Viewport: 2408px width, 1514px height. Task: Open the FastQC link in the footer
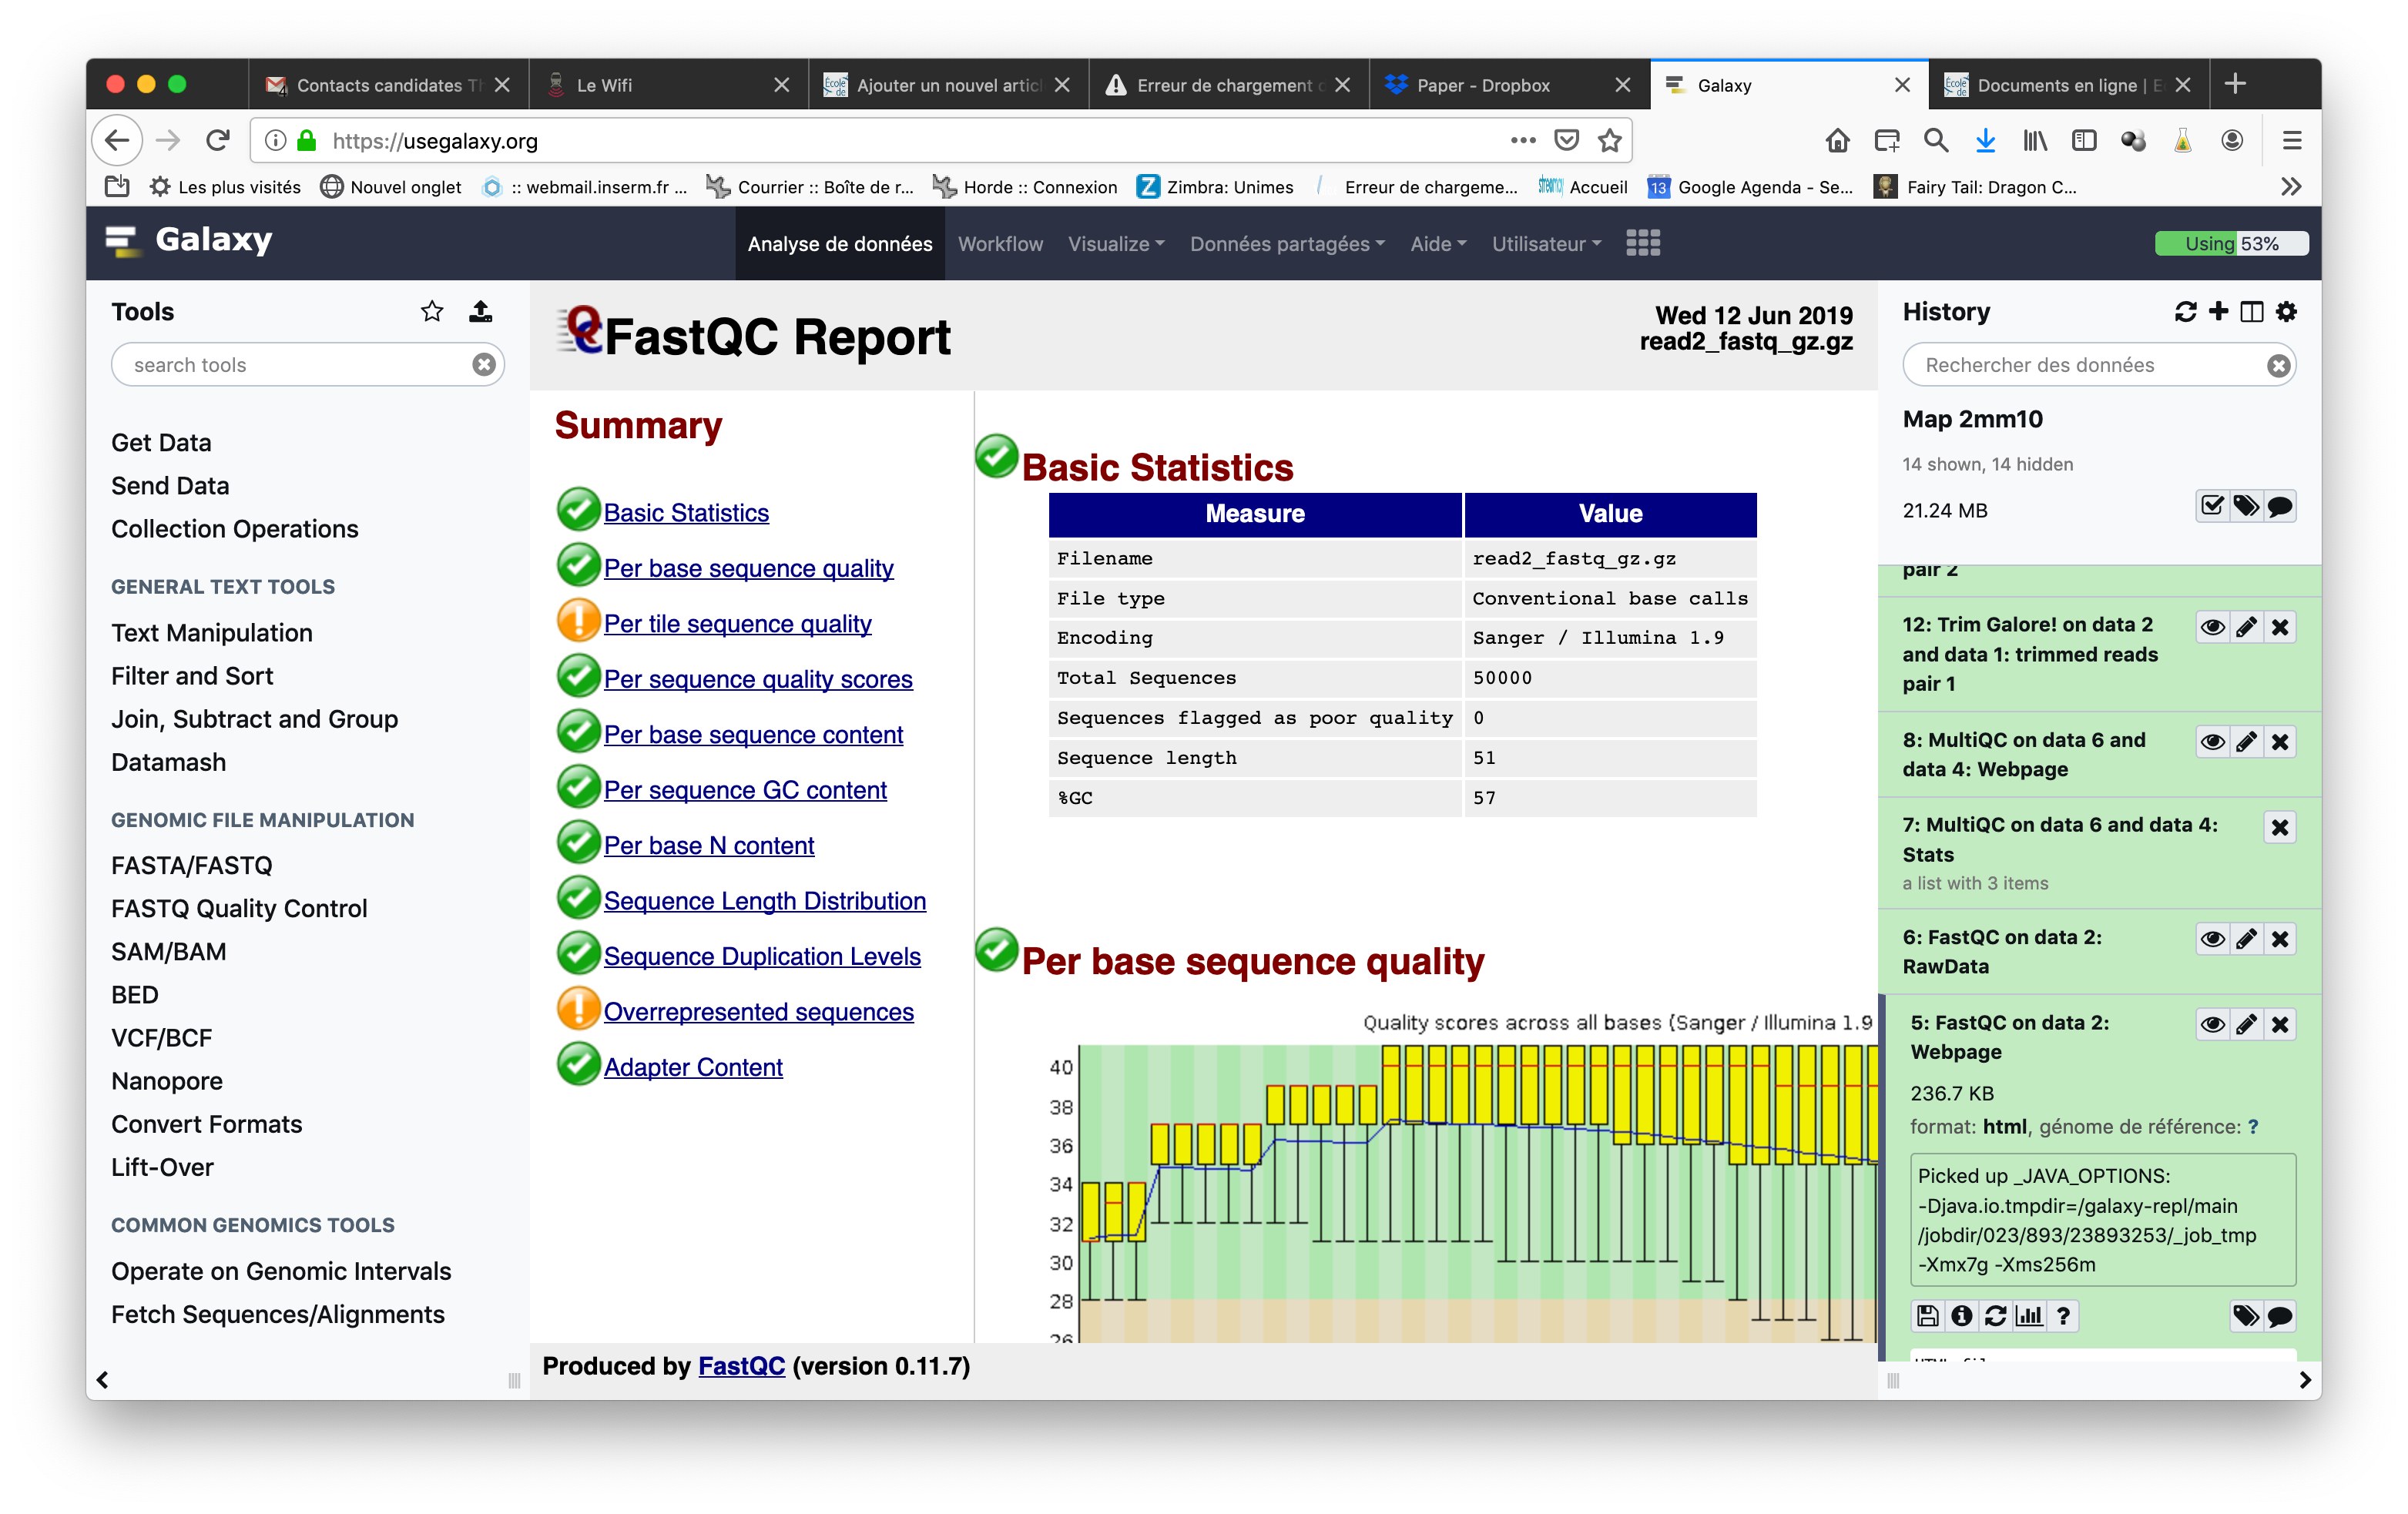[741, 1366]
